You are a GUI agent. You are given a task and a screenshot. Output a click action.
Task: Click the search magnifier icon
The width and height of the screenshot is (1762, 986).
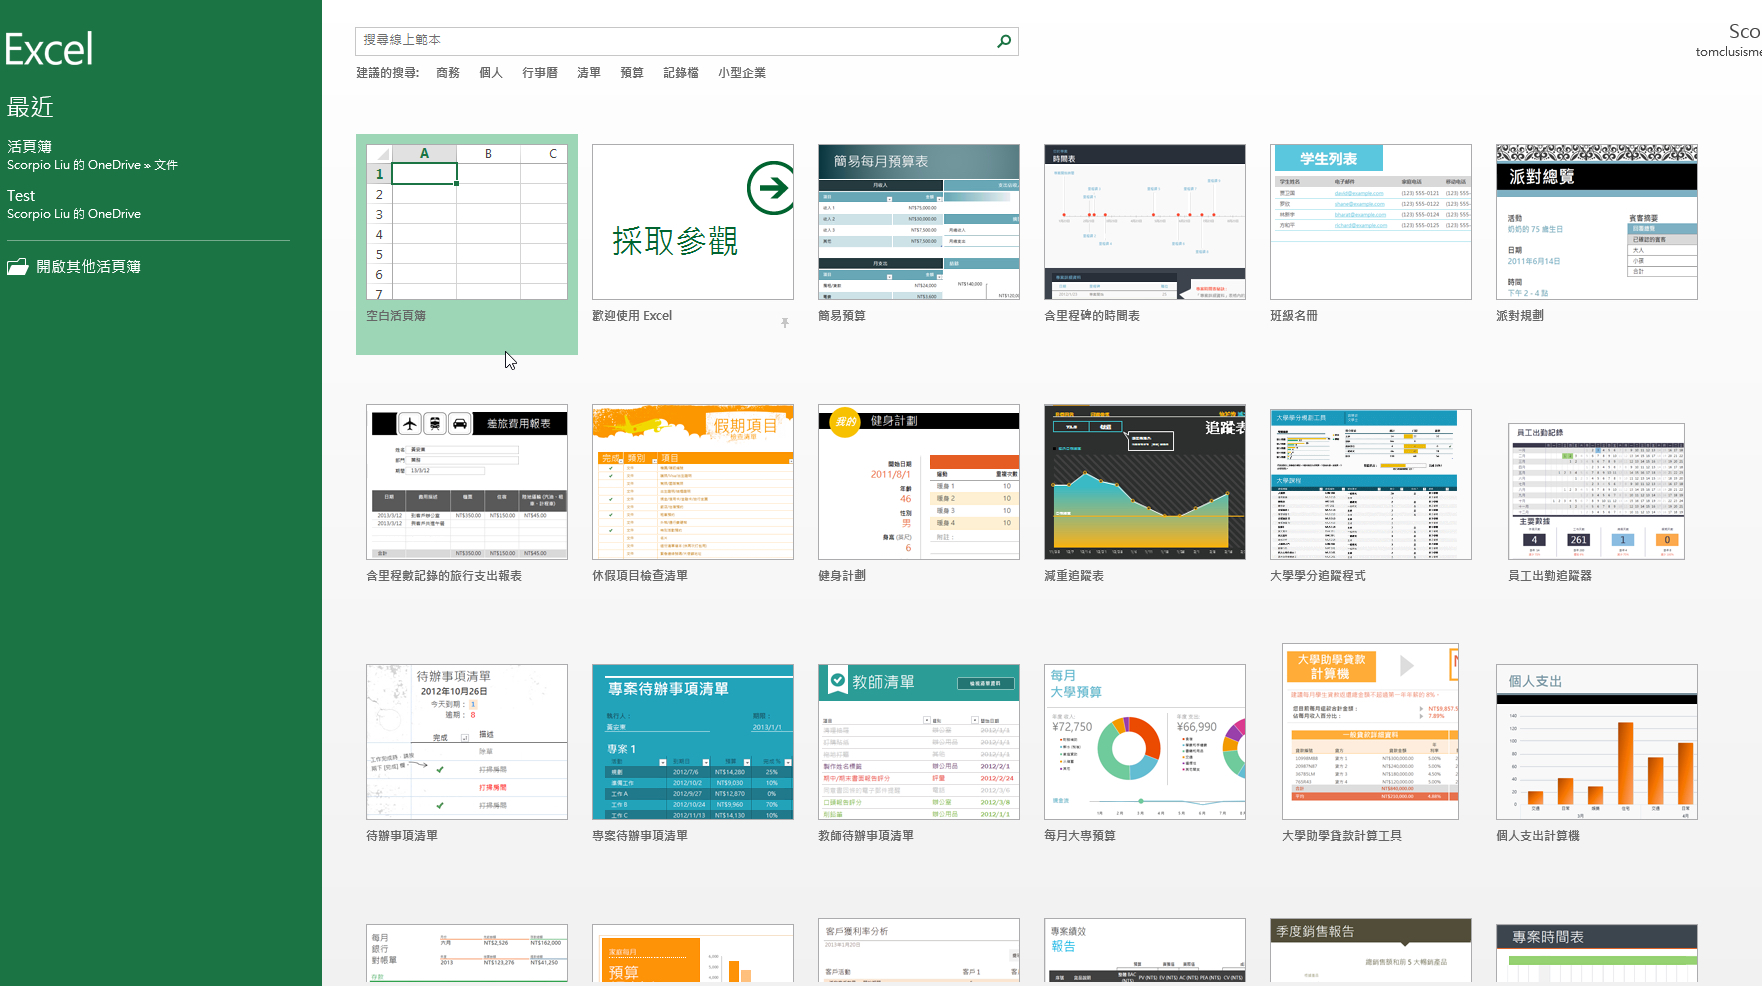coord(1004,41)
